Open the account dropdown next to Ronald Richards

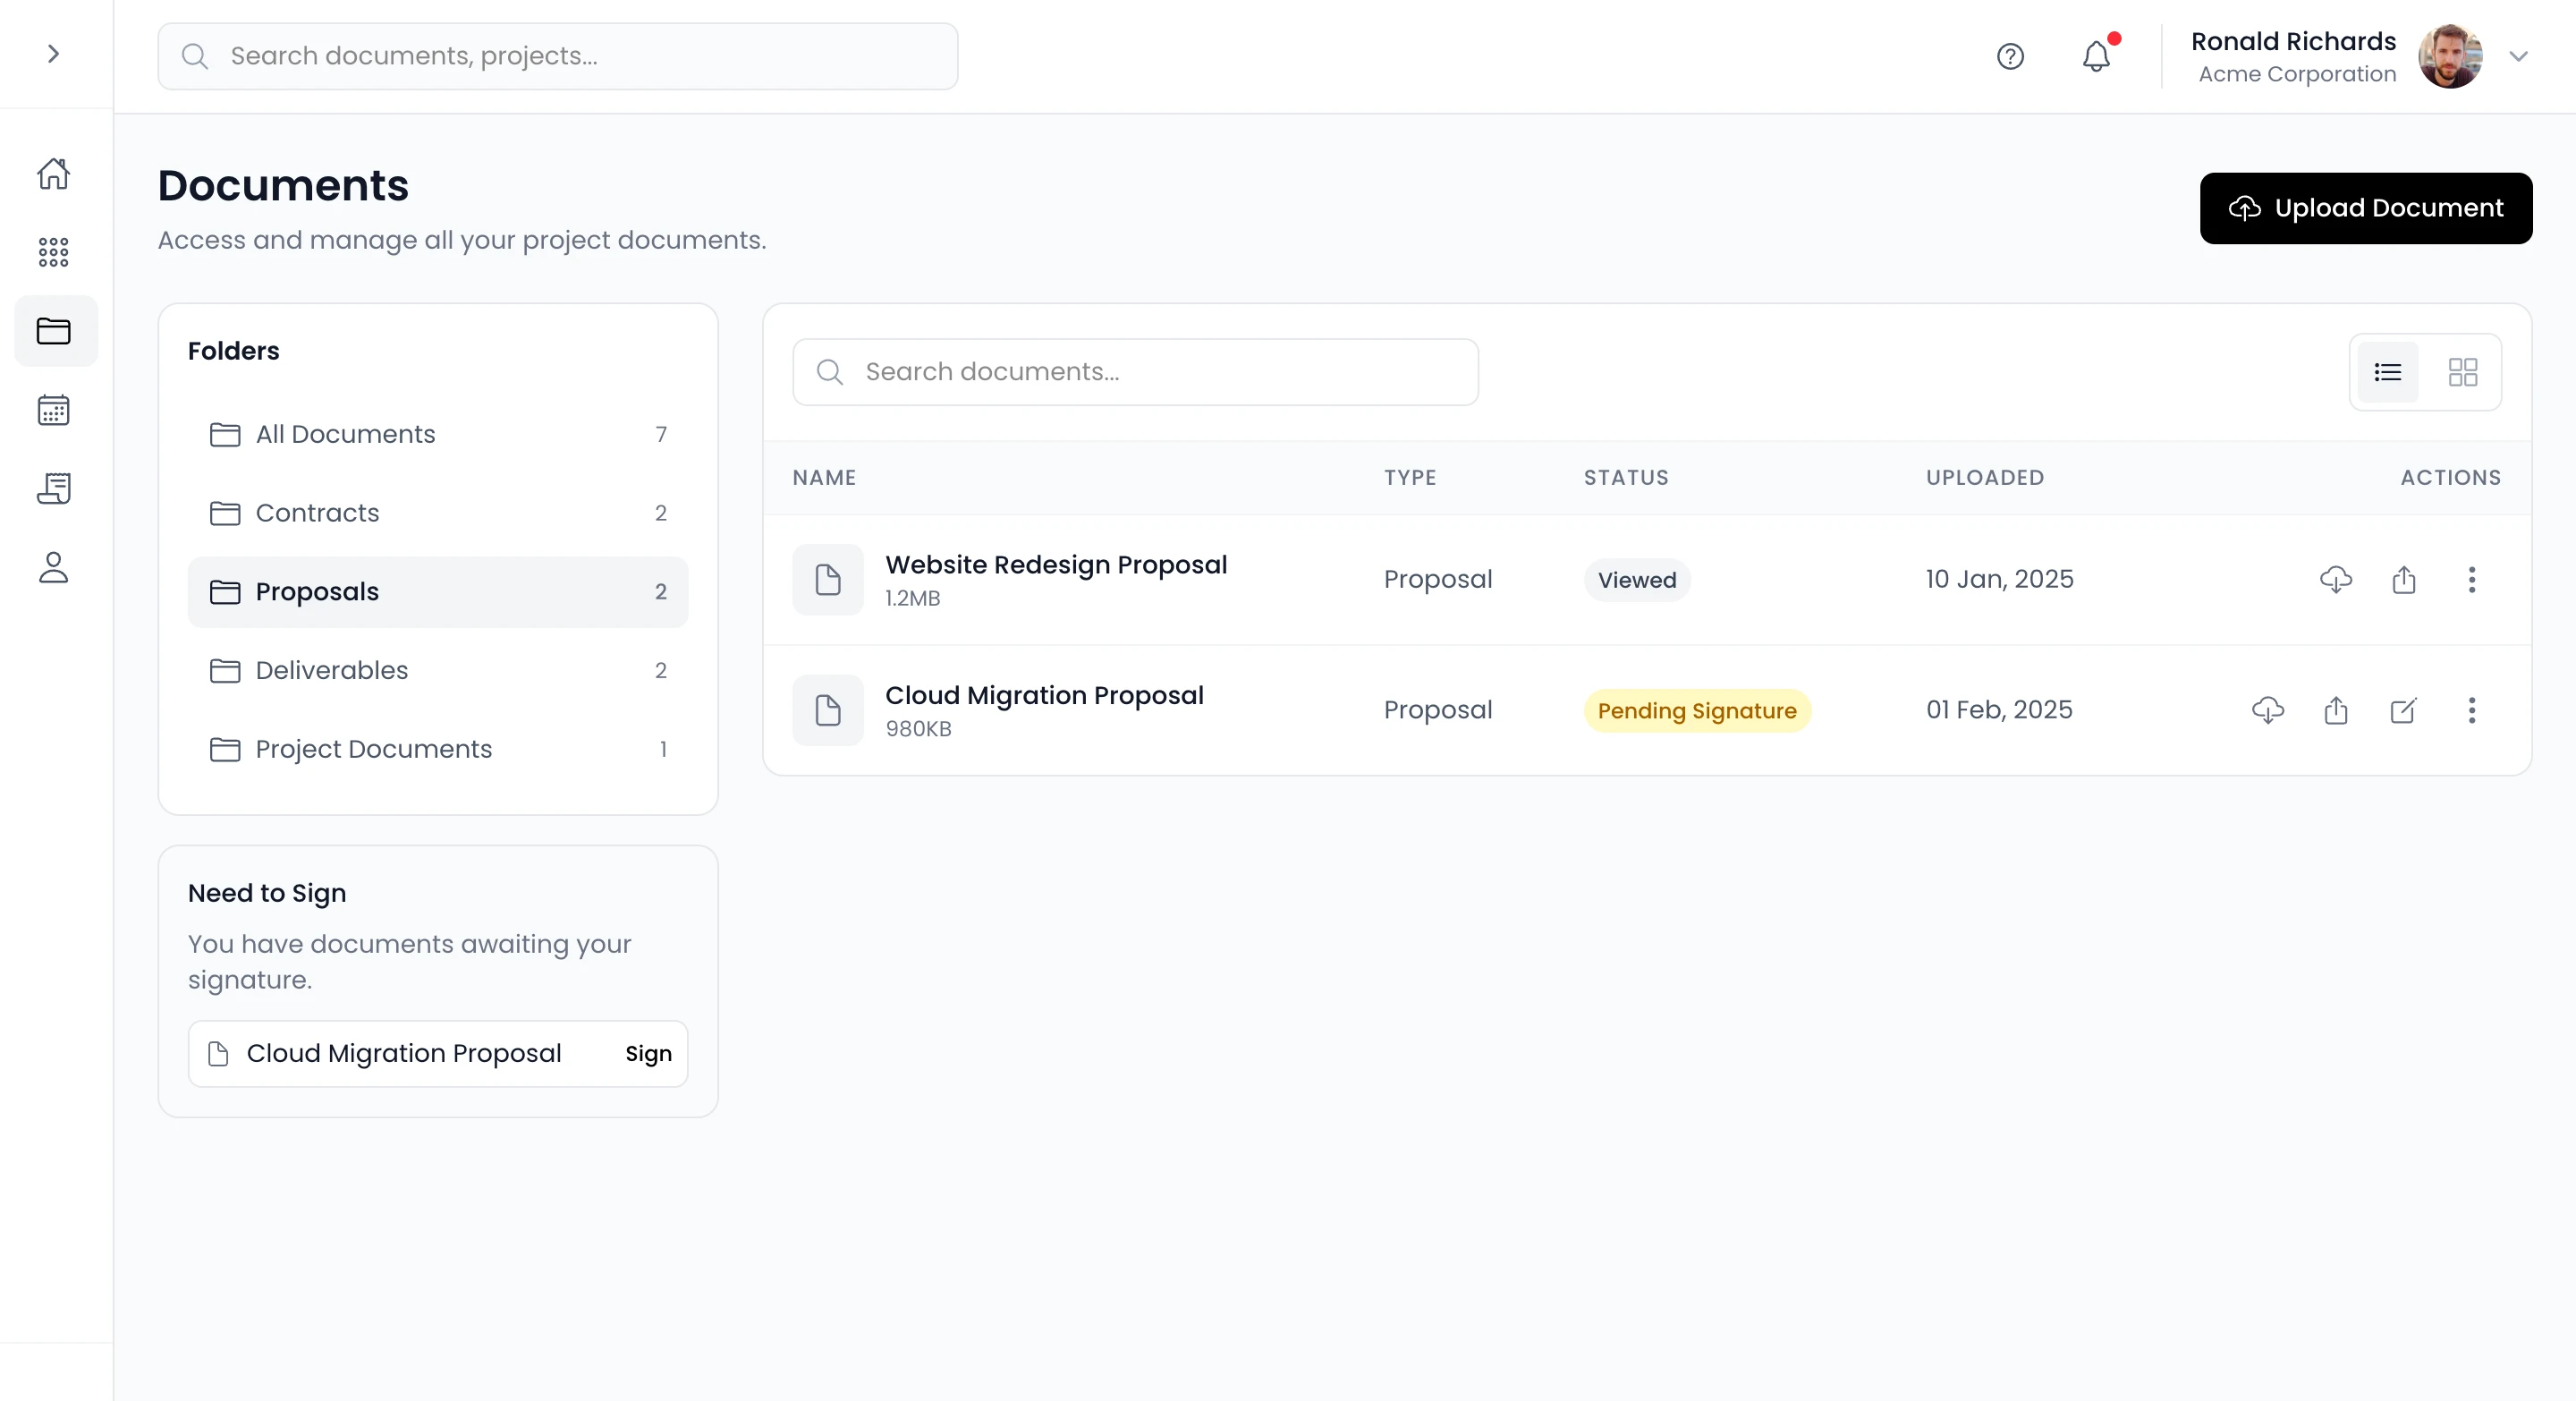point(2519,56)
